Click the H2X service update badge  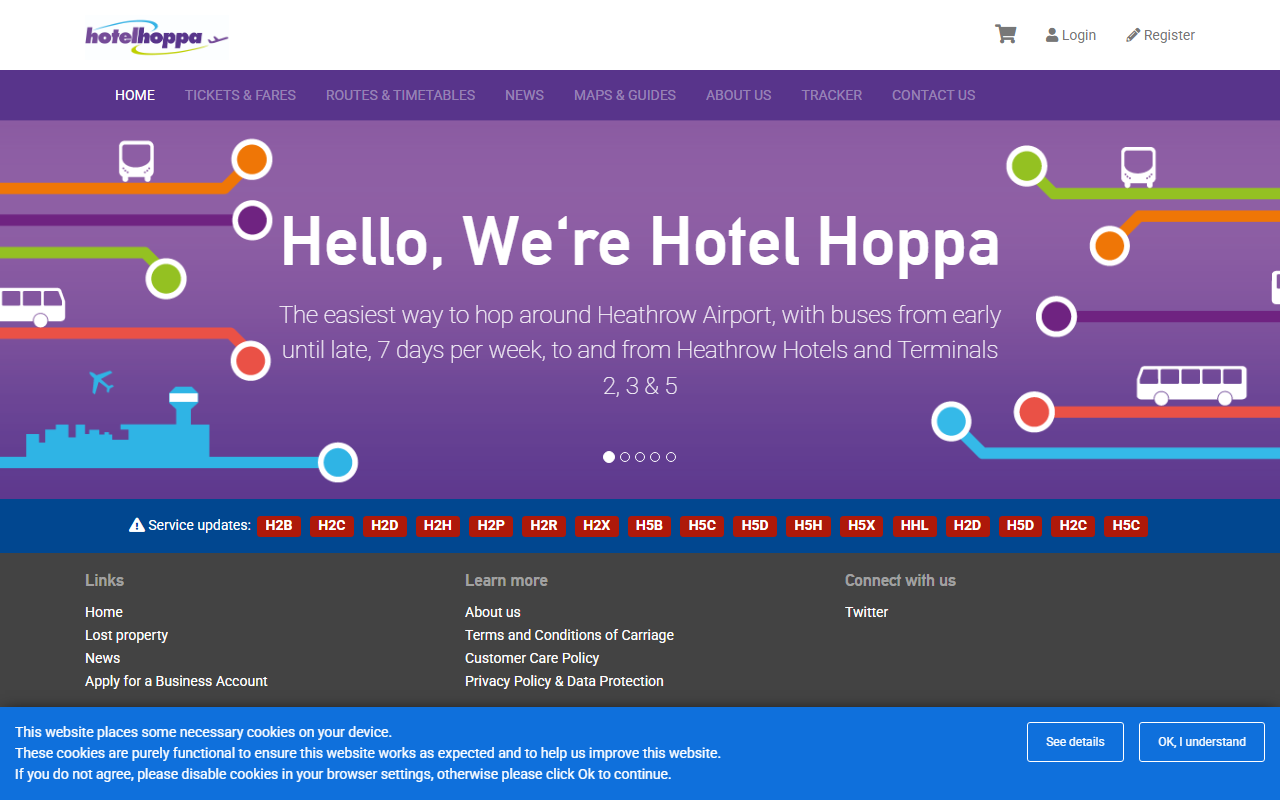tap(597, 525)
